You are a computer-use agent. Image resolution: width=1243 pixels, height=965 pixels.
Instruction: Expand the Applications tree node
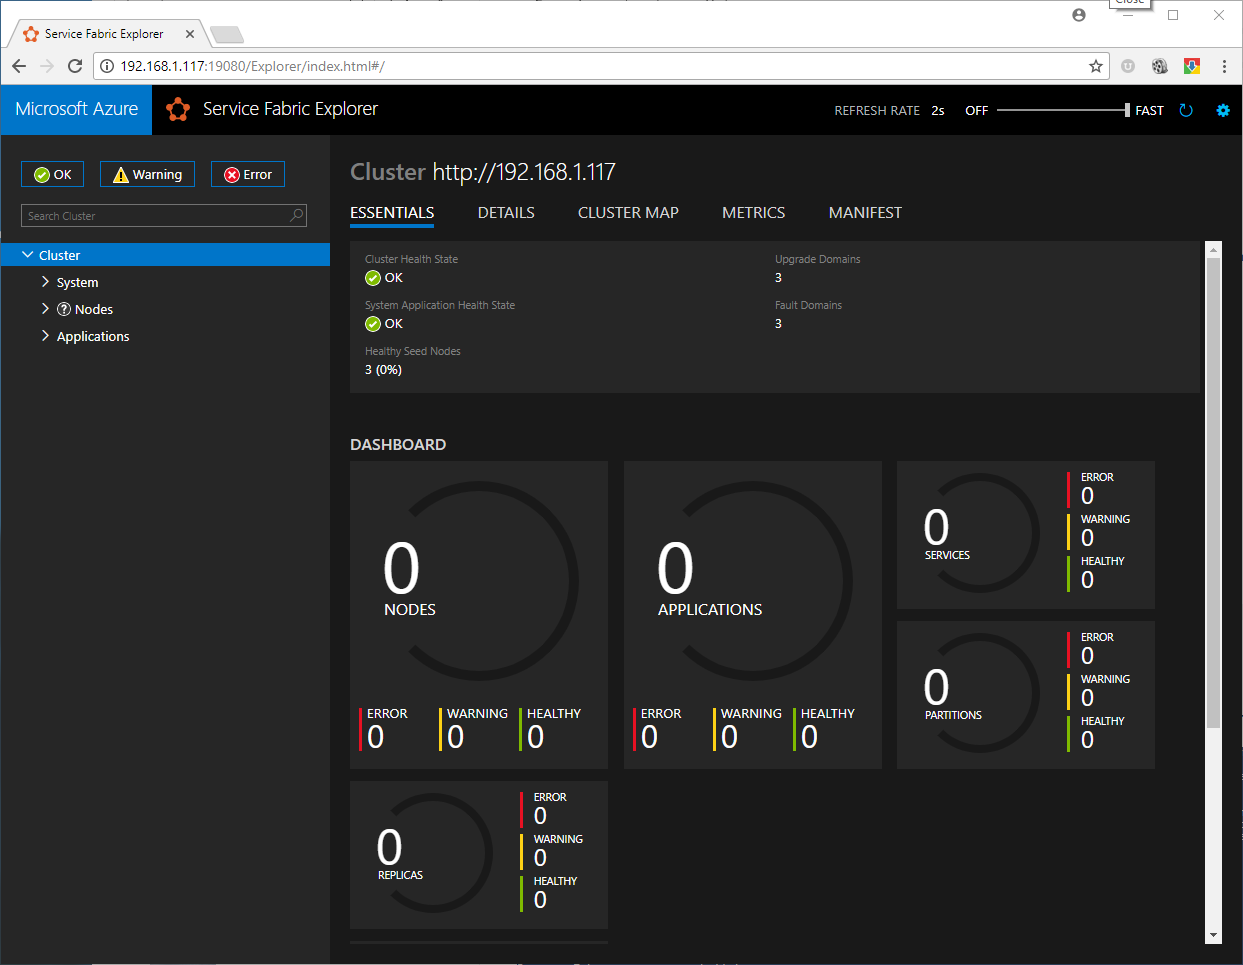pyautogui.click(x=45, y=336)
